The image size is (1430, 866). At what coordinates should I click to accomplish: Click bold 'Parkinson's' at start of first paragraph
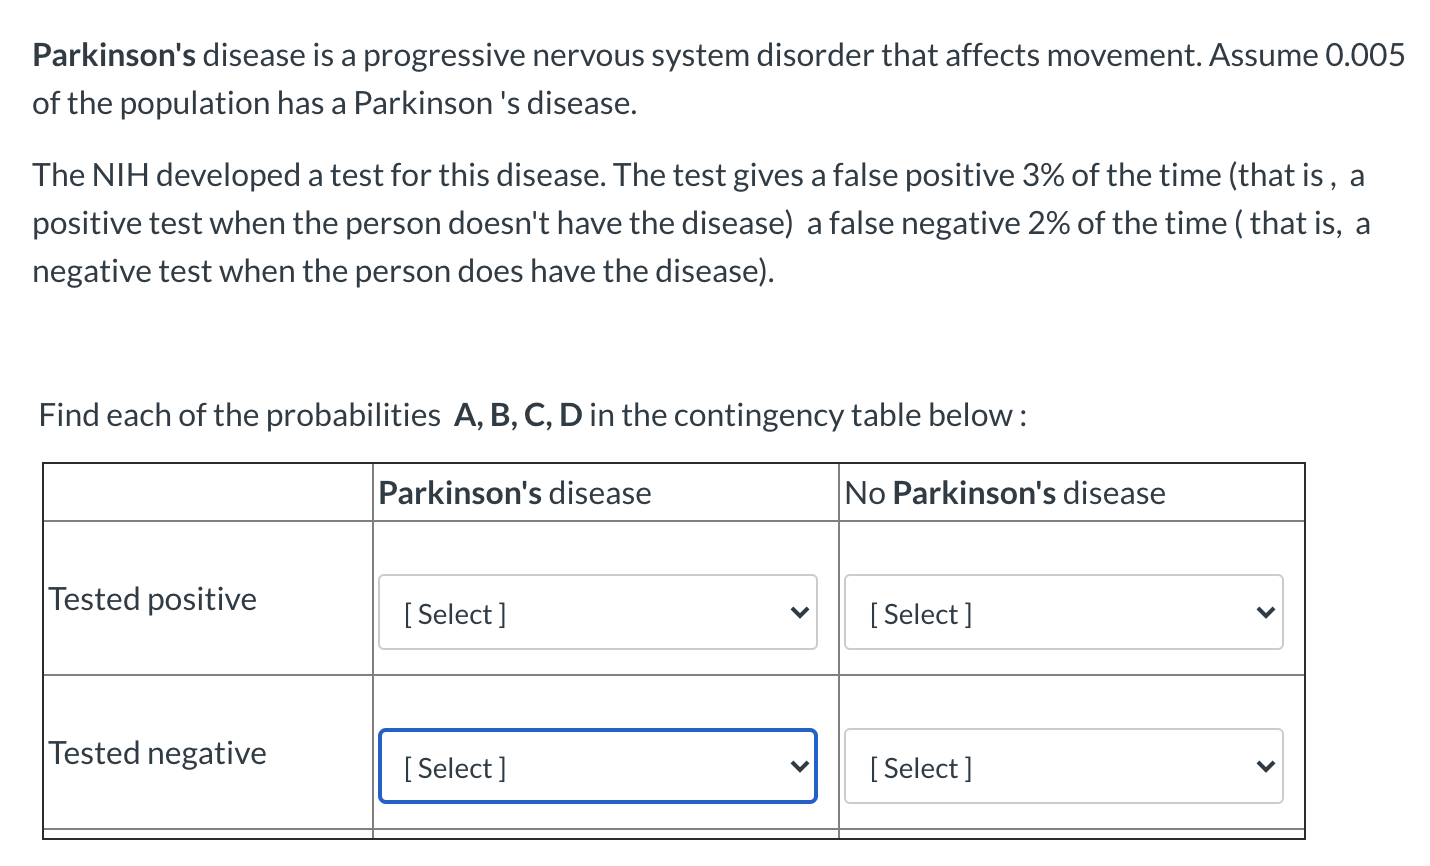114,55
